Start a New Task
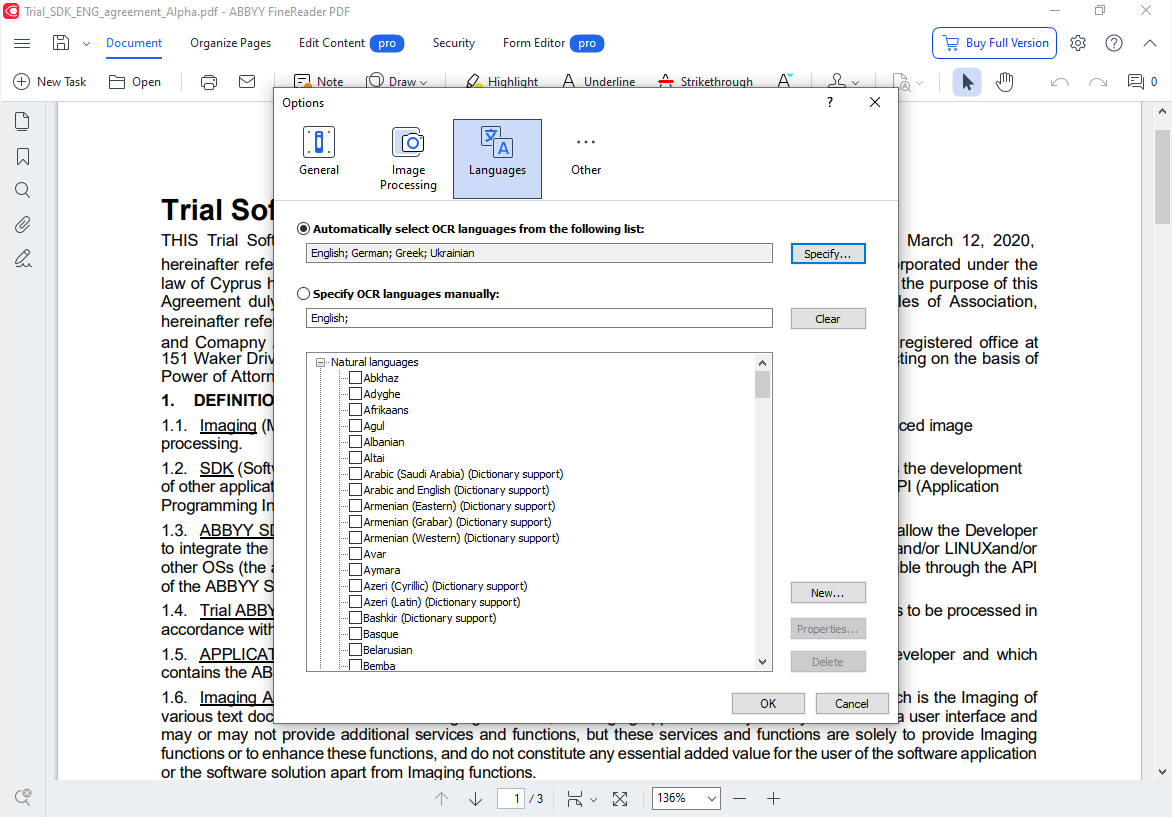 tap(50, 81)
